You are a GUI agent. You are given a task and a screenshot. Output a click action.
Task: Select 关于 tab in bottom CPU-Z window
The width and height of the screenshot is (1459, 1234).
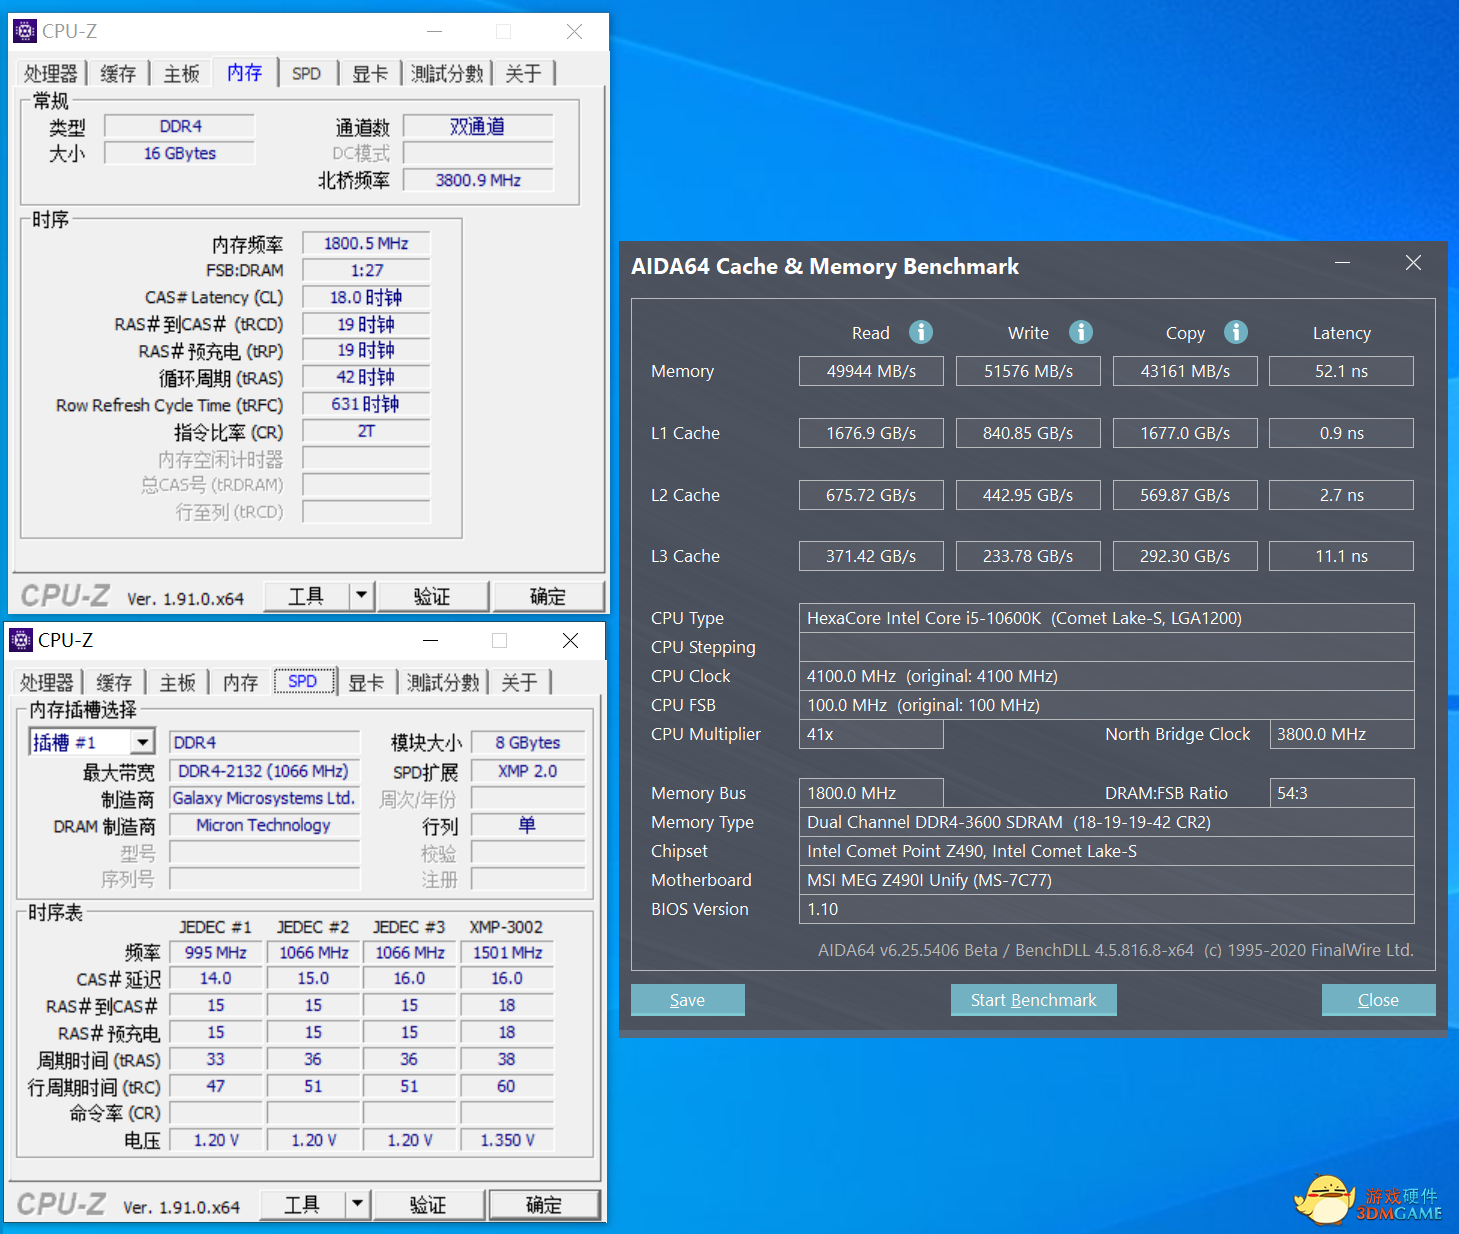(519, 683)
